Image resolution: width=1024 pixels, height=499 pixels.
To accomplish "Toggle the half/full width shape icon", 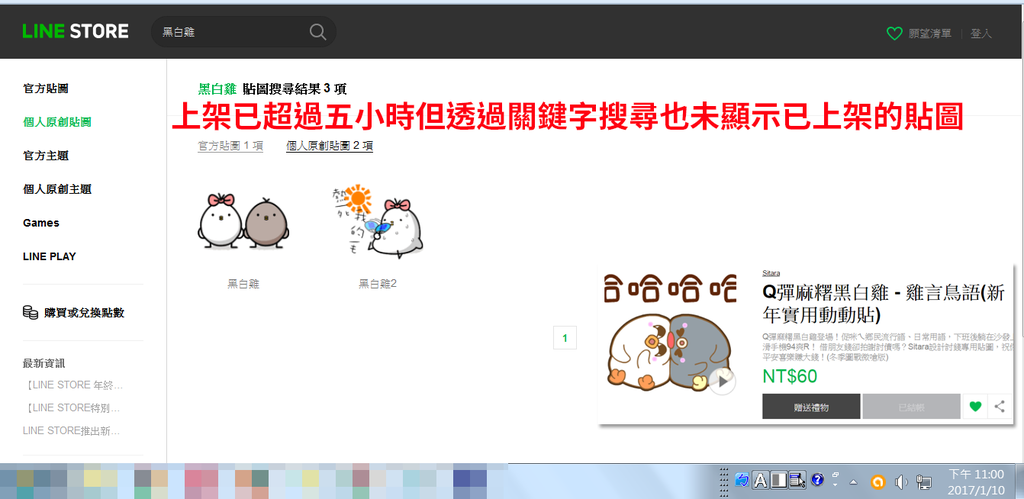I will [779, 481].
